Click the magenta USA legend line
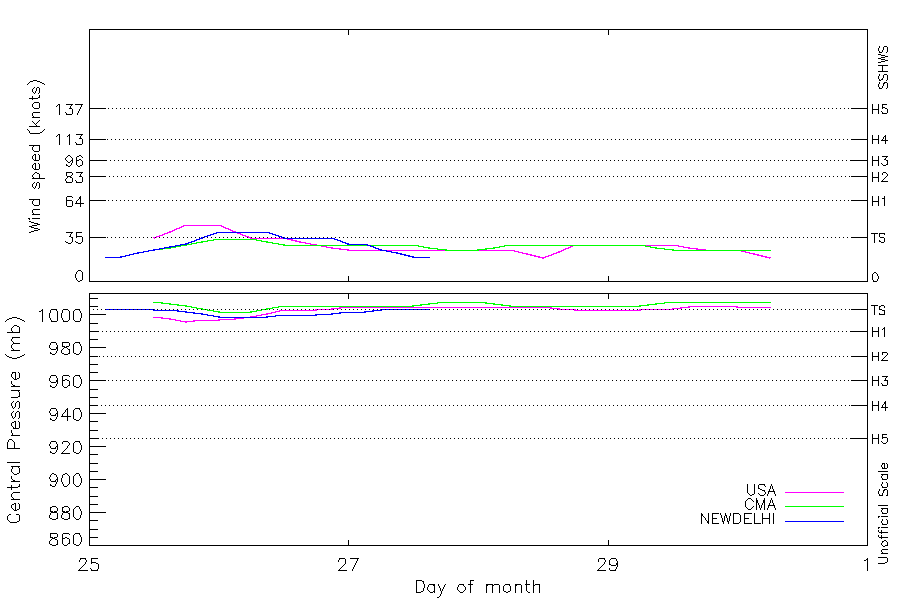 coord(814,492)
